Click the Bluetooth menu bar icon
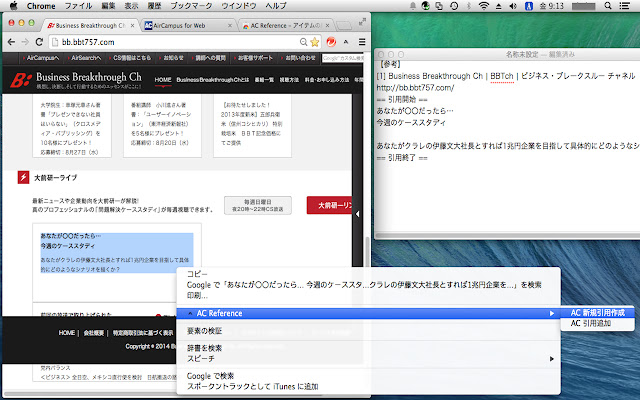The width and height of the screenshot is (640, 400). (x=469, y=6)
